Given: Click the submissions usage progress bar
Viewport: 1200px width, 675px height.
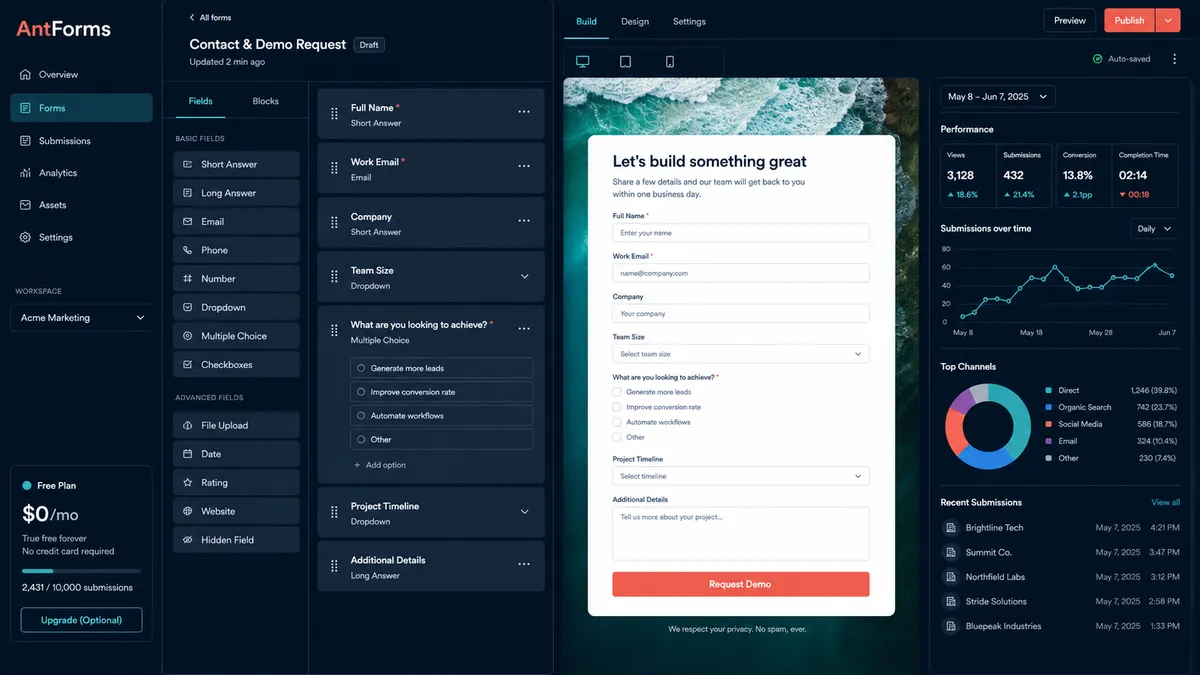Looking at the screenshot, I should pyautogui.click(x=82, y=571).
